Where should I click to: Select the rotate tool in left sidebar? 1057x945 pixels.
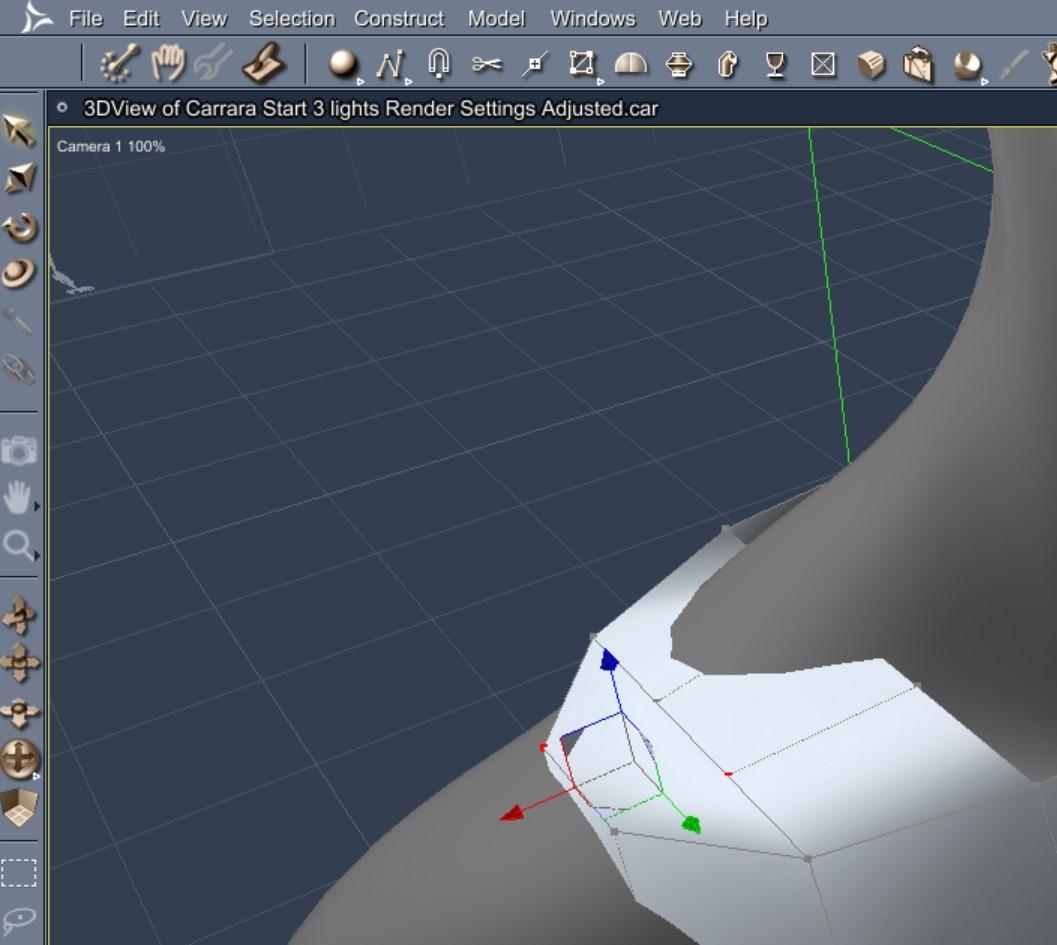(20, 227)
